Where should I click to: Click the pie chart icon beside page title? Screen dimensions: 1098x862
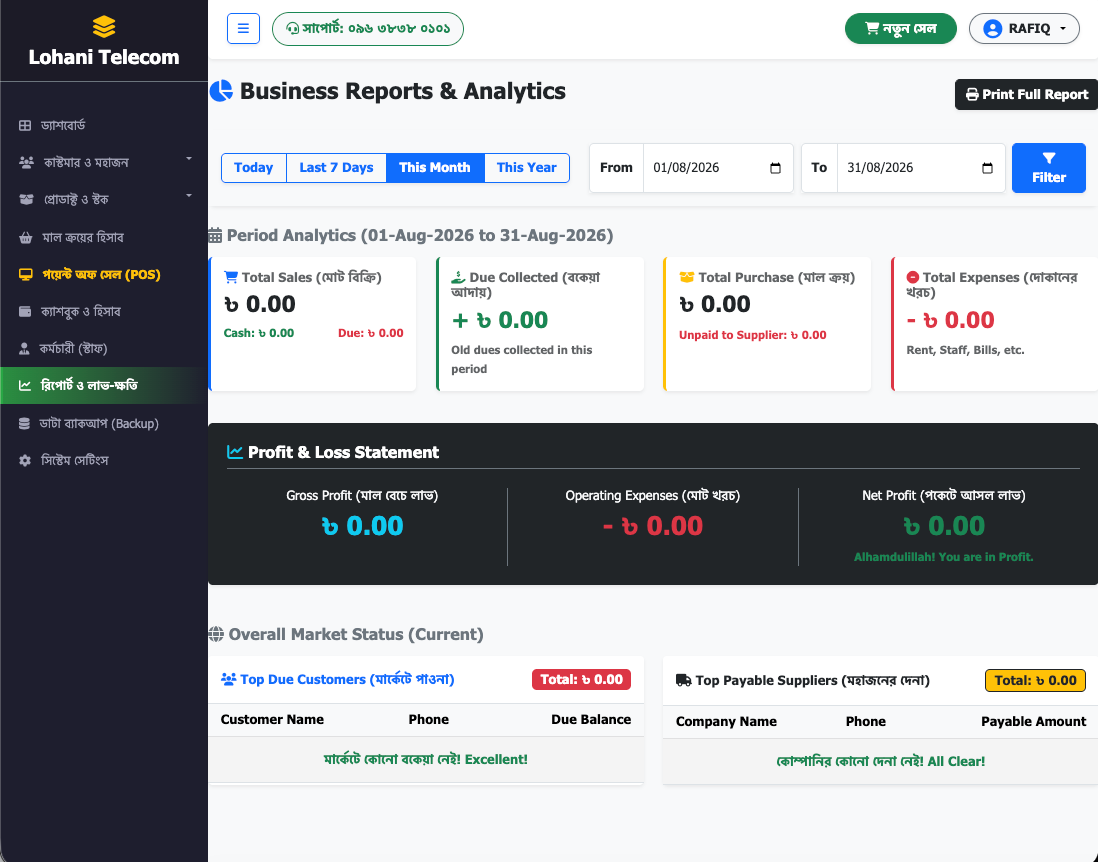pos(221,91)
